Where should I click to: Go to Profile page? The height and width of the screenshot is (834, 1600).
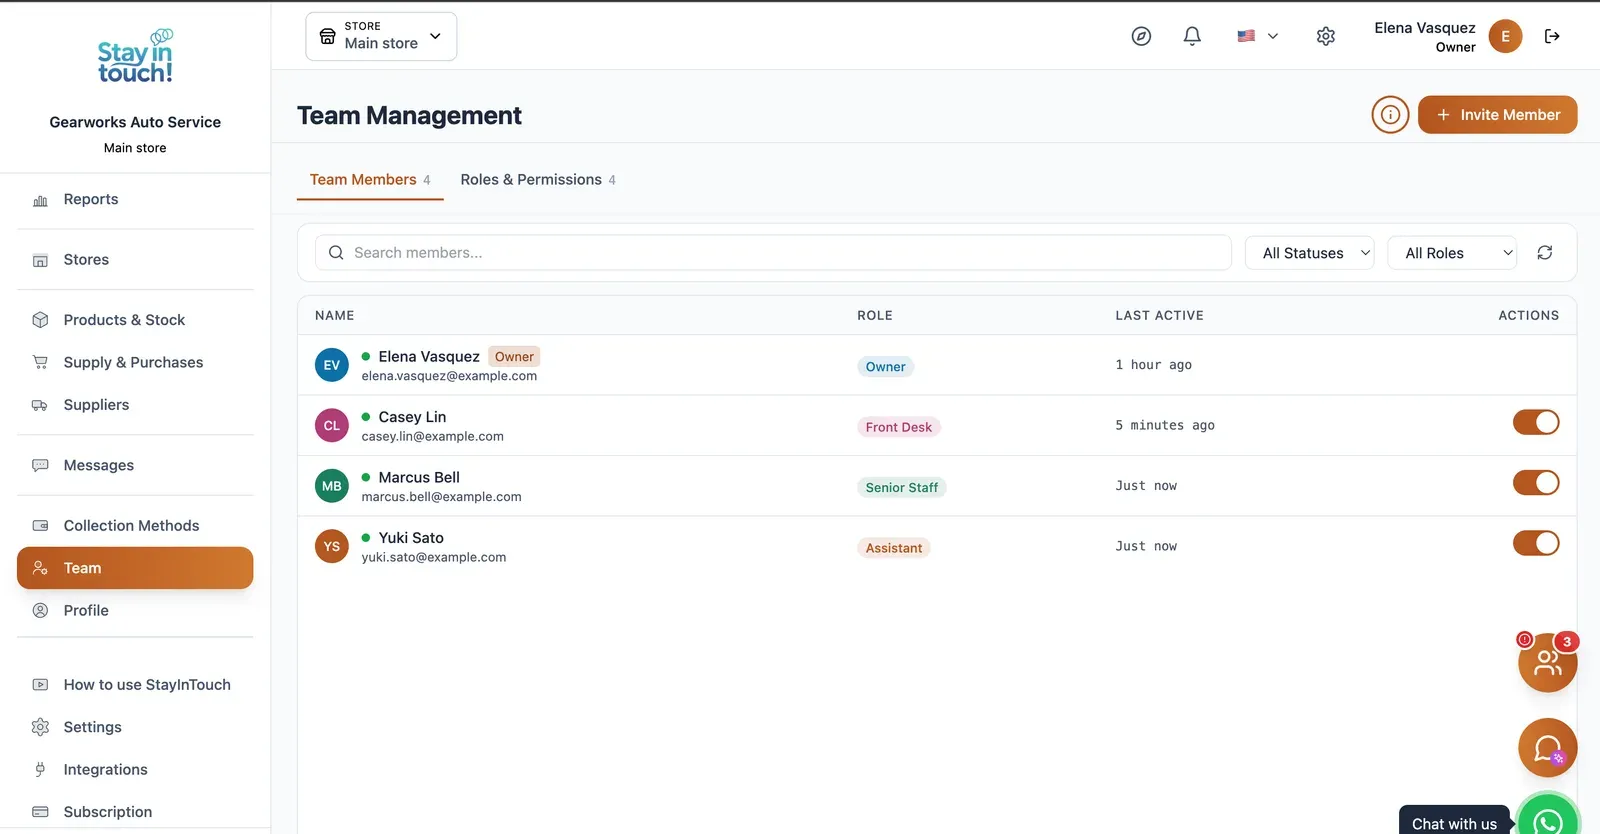click(x=135, y=611)
